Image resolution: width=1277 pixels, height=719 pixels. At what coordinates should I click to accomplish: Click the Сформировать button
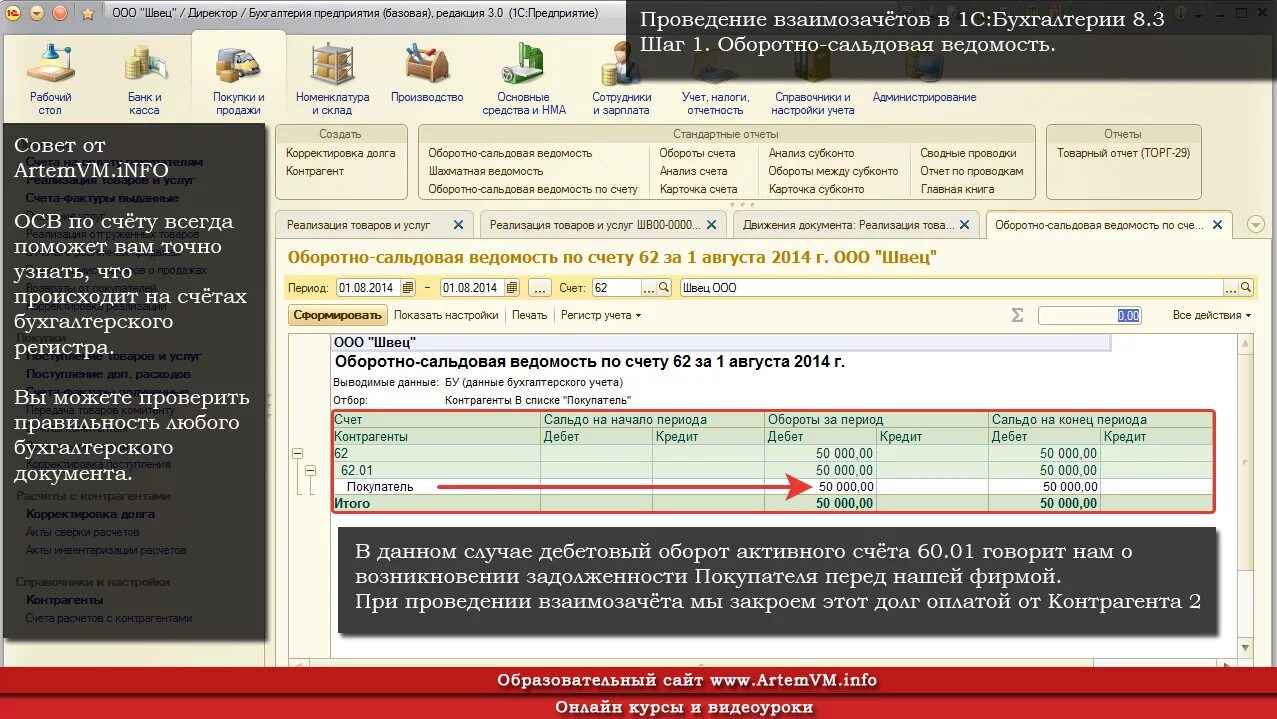[x=338, y=315]
